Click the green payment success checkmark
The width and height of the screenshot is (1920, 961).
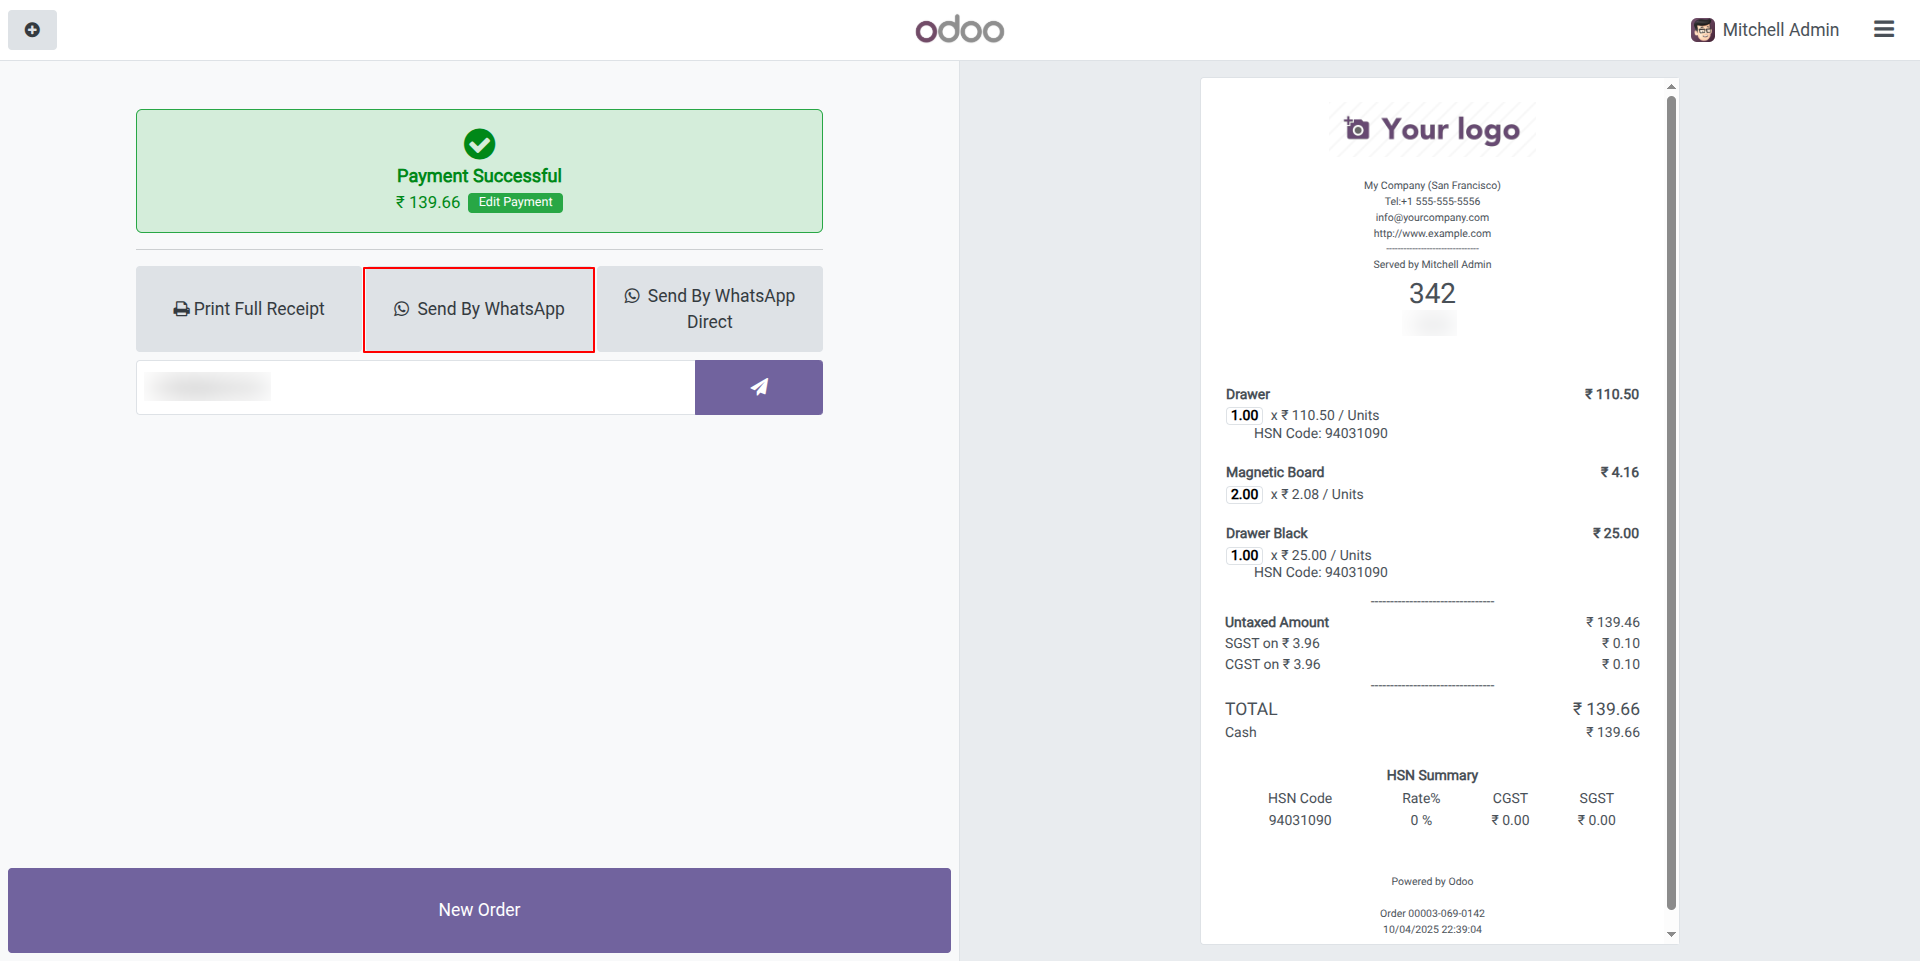479,144
